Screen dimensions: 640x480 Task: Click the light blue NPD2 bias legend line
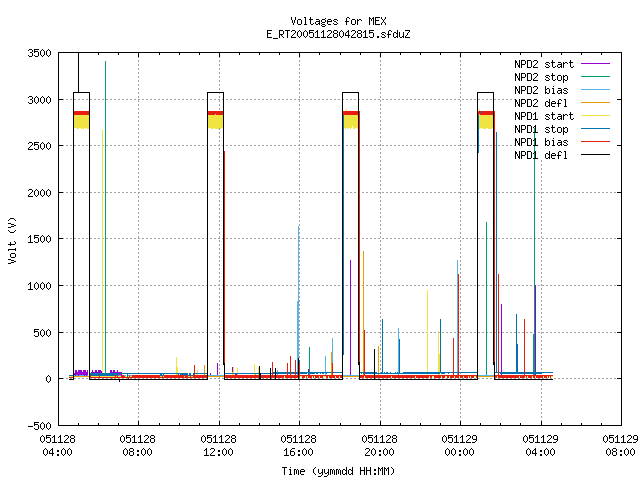596,90
